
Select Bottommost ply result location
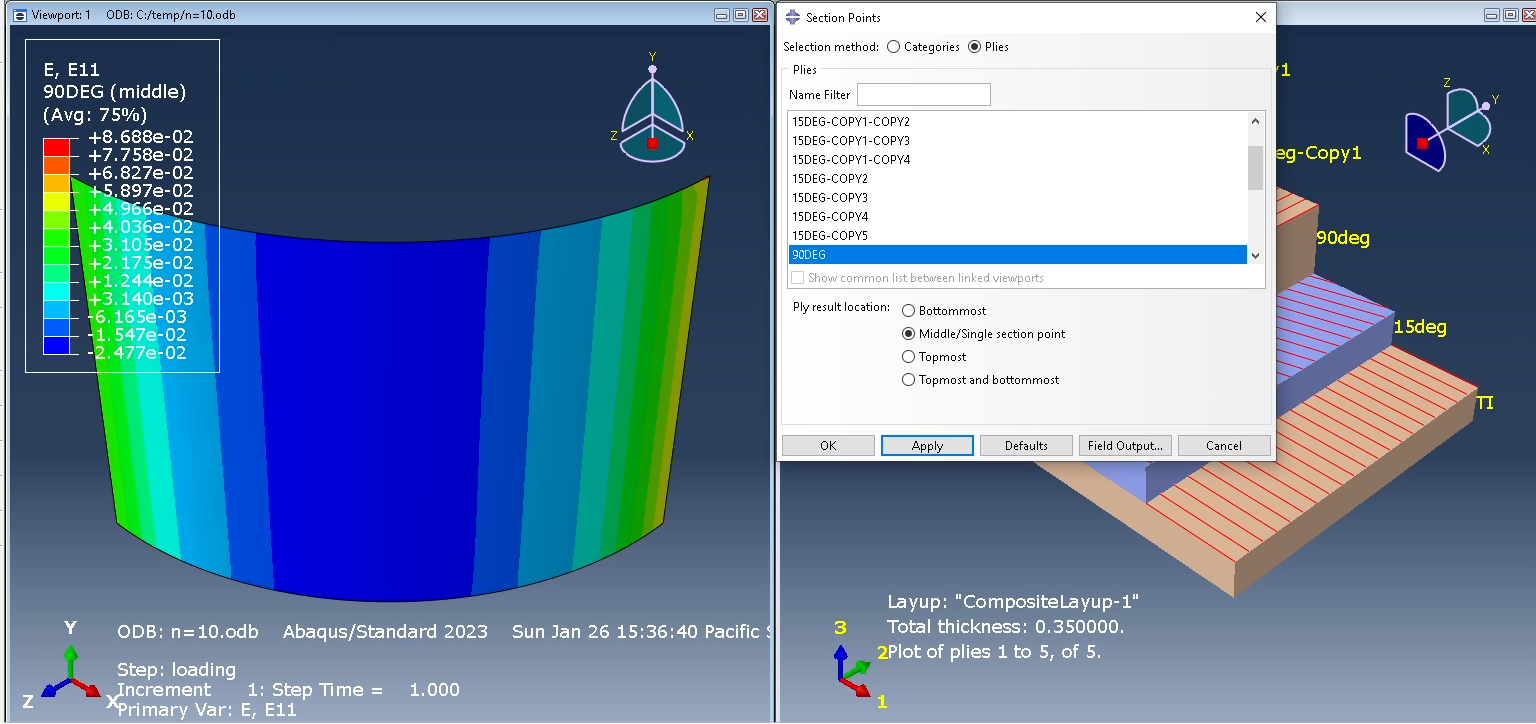click(x=908, y=310)
